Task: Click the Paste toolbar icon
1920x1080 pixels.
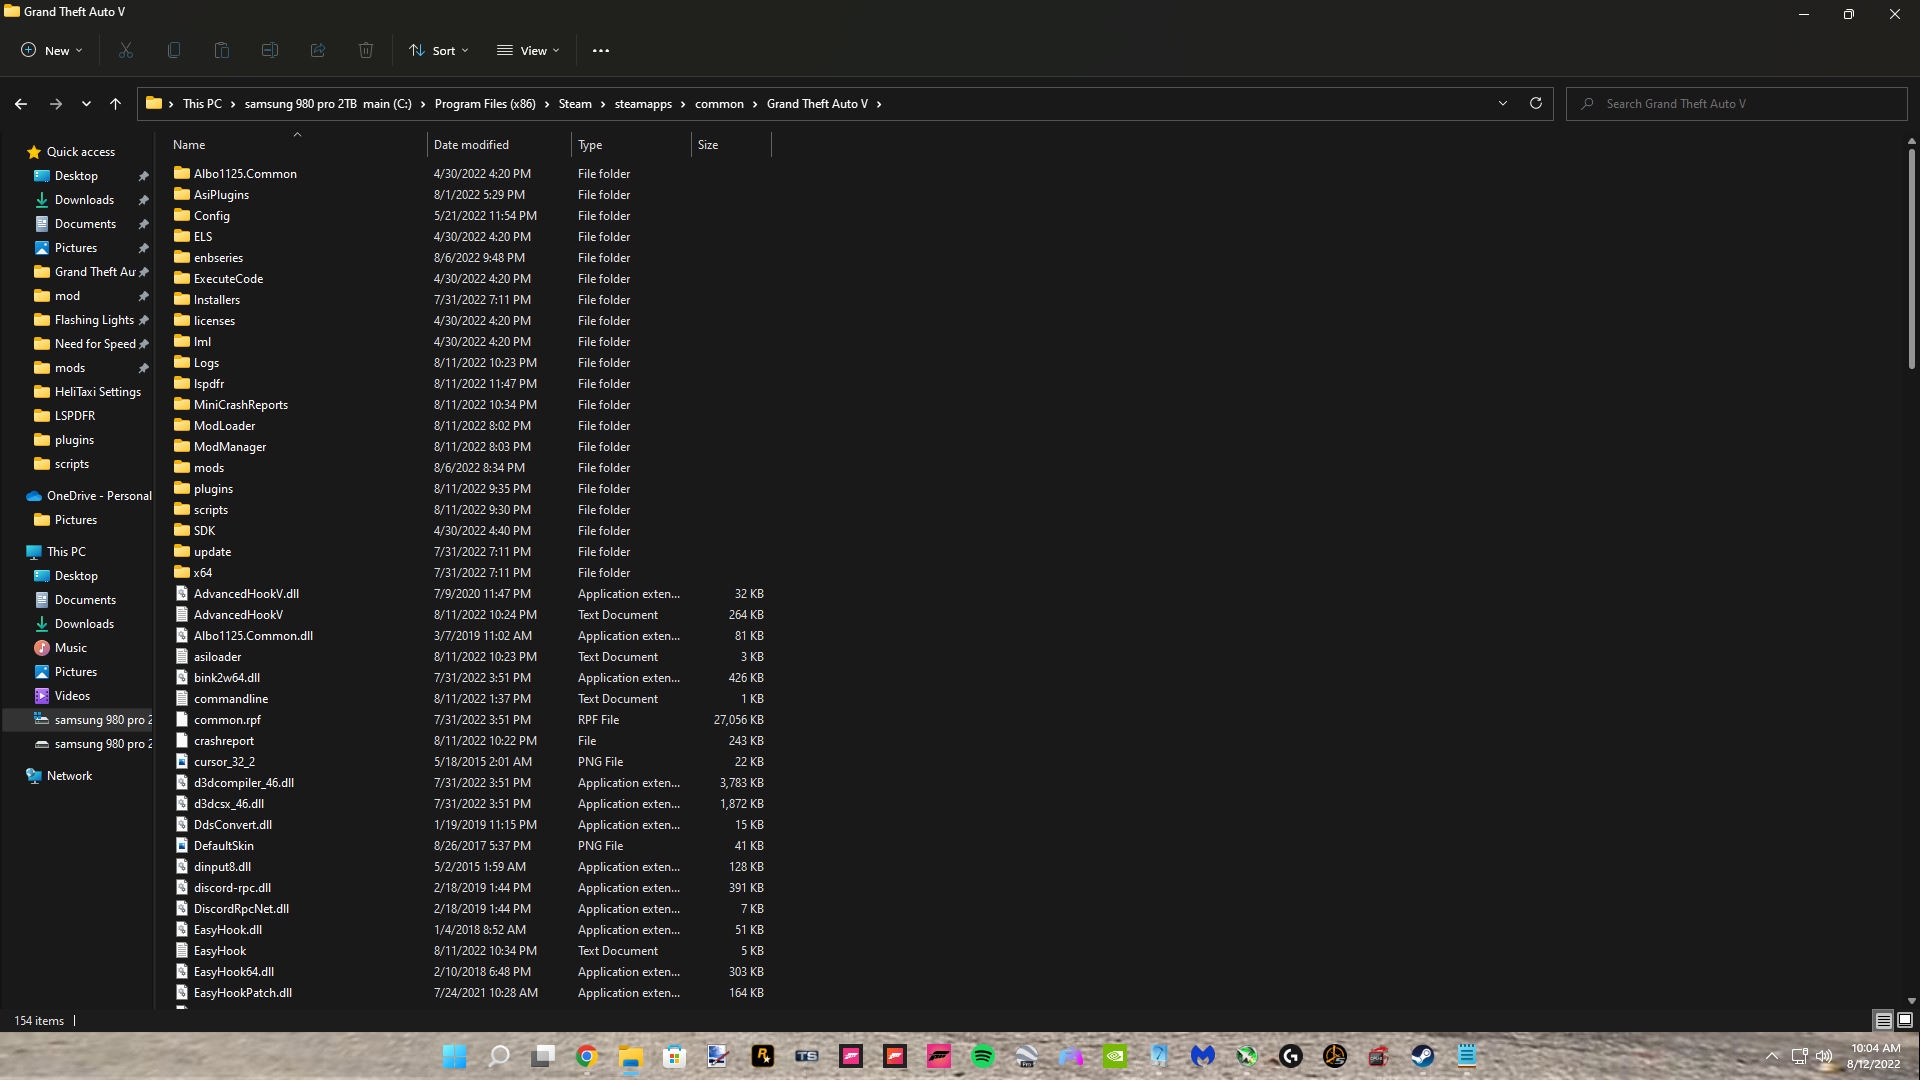Action: point(222,50)
